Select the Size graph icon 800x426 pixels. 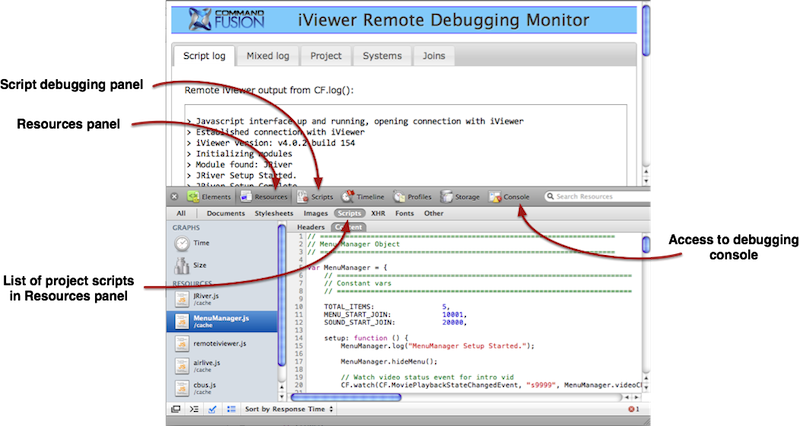(182, 265)
